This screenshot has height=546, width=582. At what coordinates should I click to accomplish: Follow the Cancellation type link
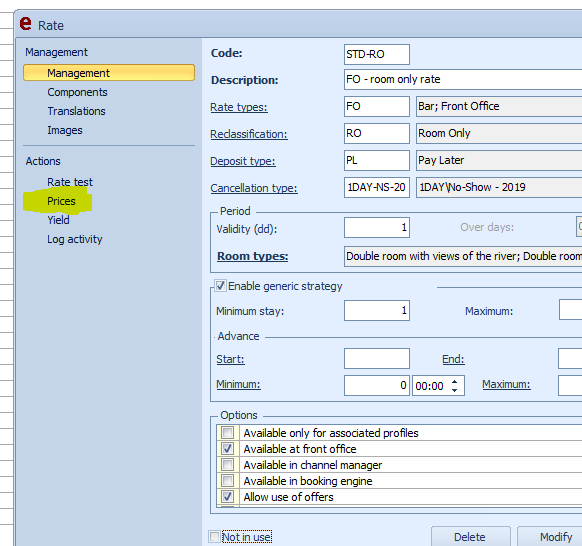pyautogui.click(x=254, y=188)
